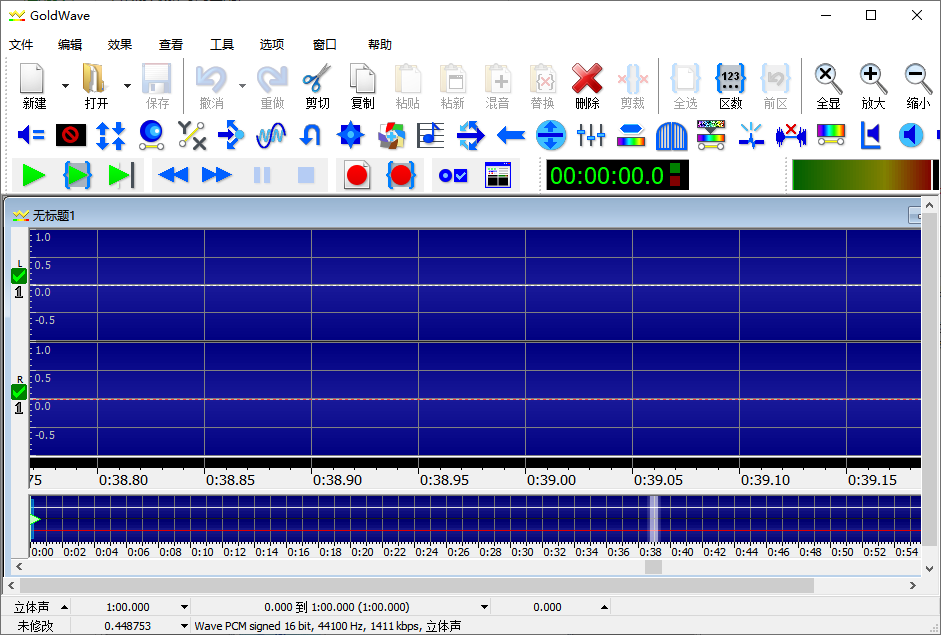The height and width of the screenshot is (635, 941).
Task: Expand the New (新建) dropdown arrow
Action: pyautogui.click(x=66, y=86)
